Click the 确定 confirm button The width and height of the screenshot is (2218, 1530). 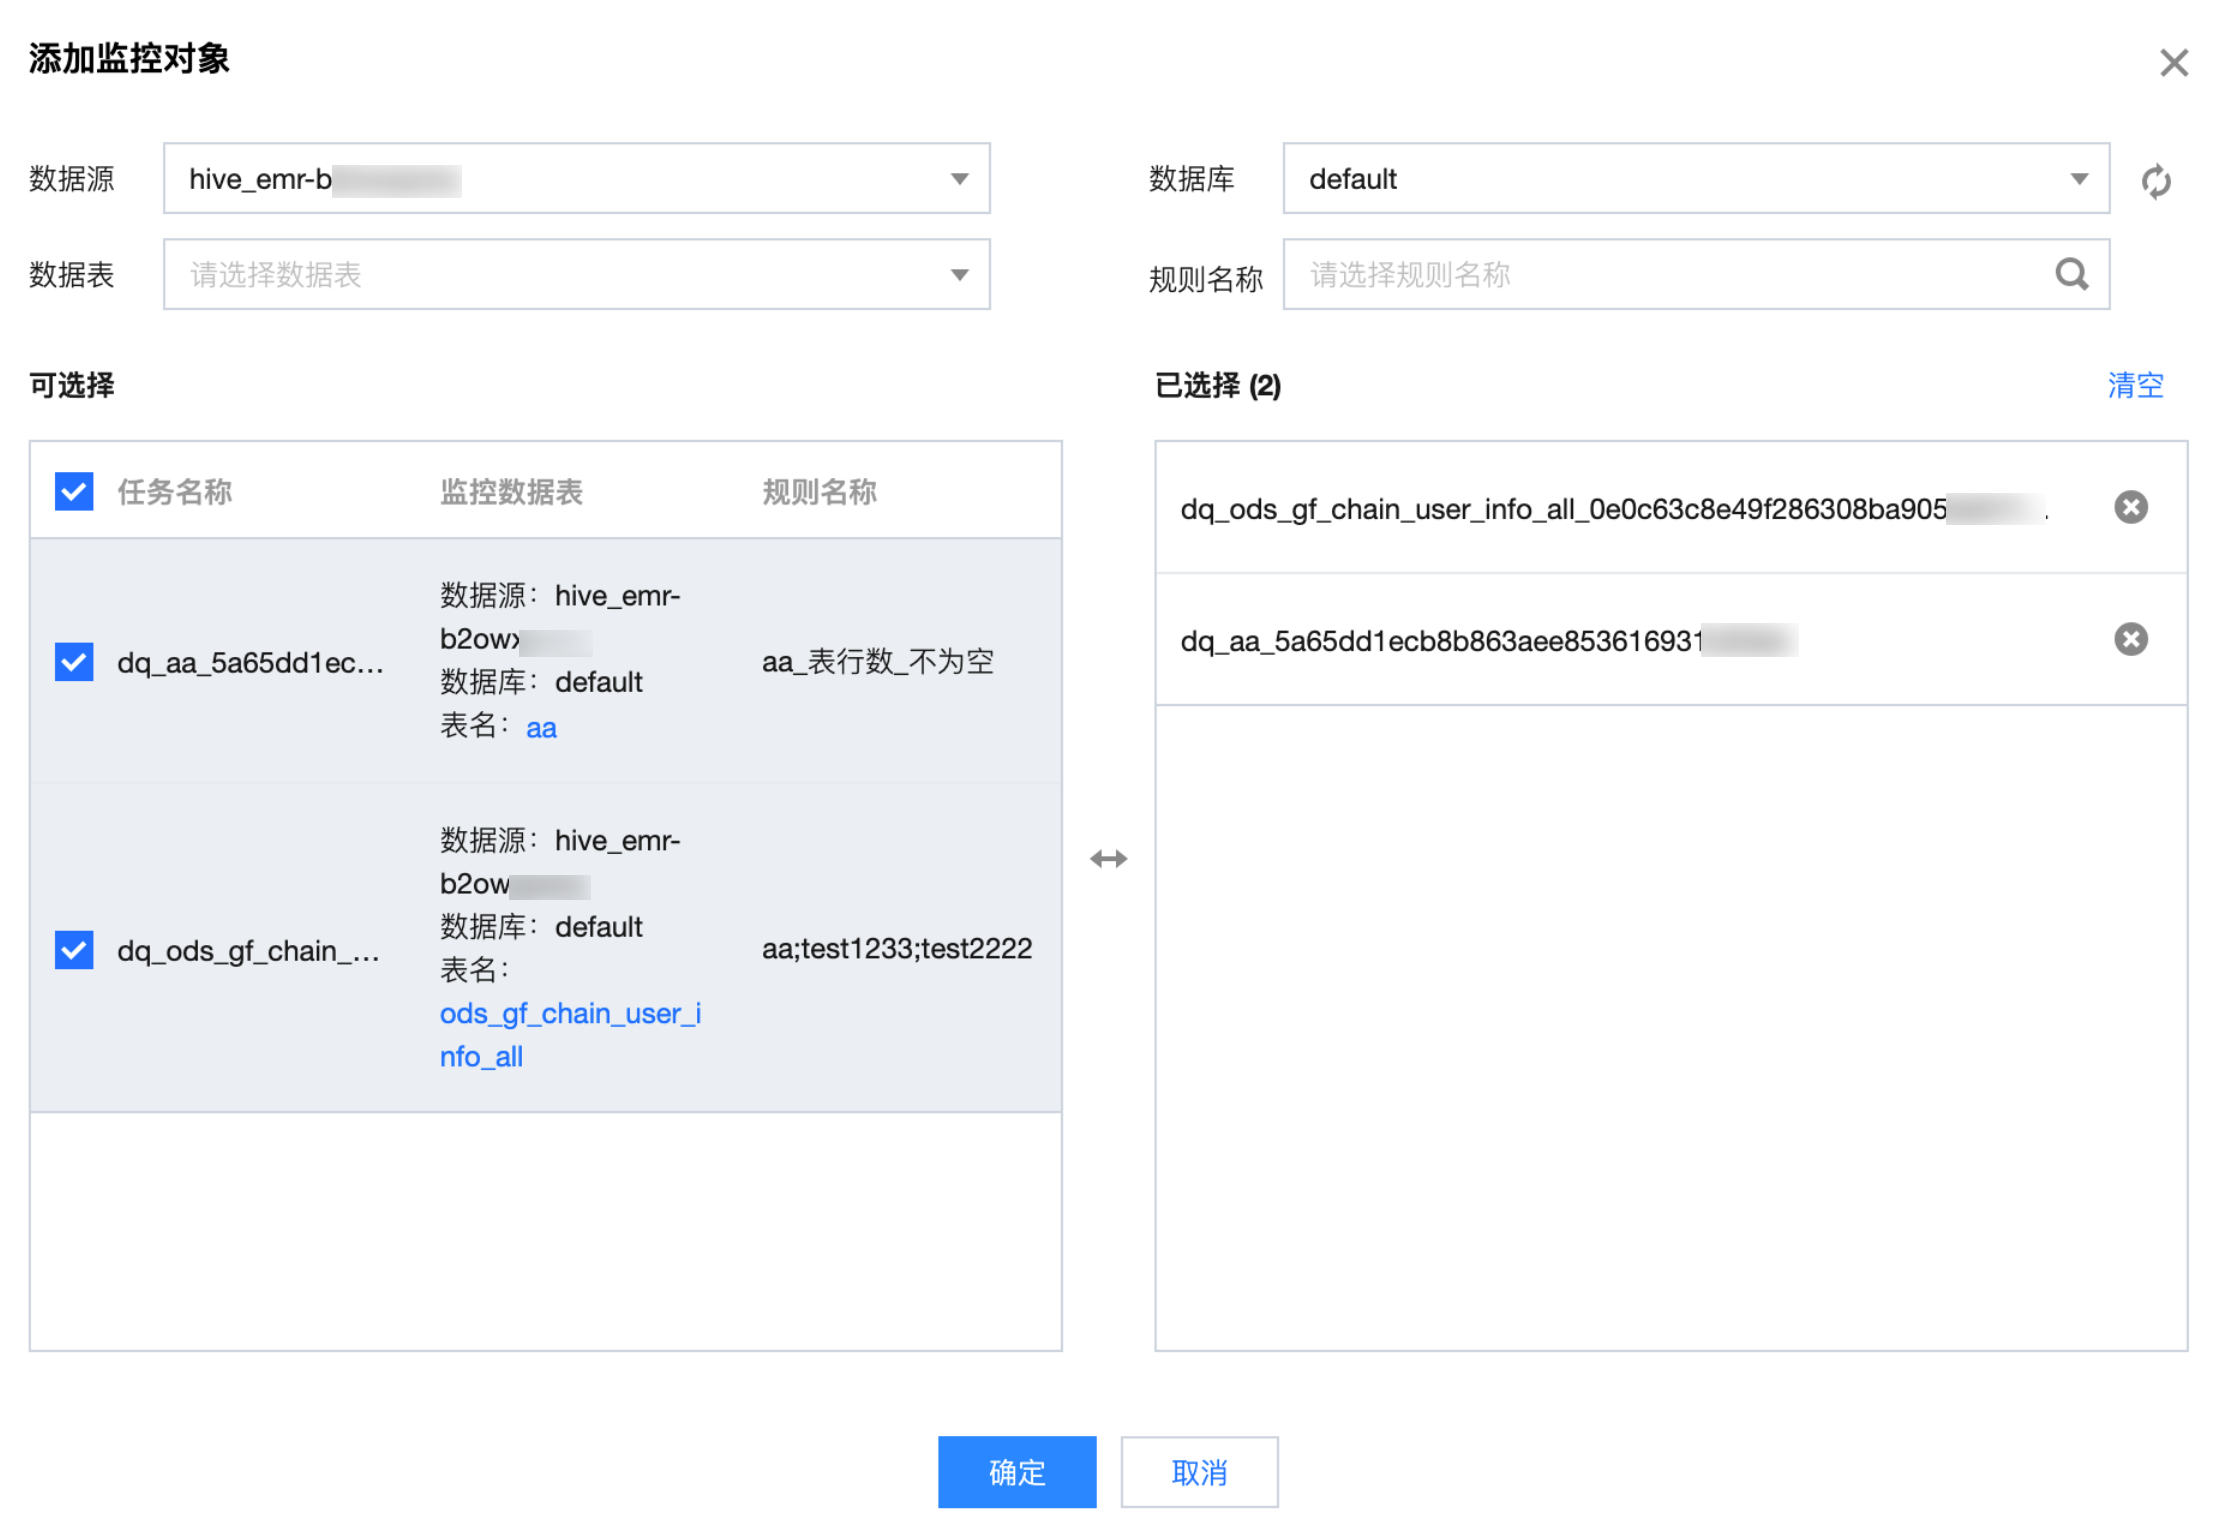click(1016, 1472)
